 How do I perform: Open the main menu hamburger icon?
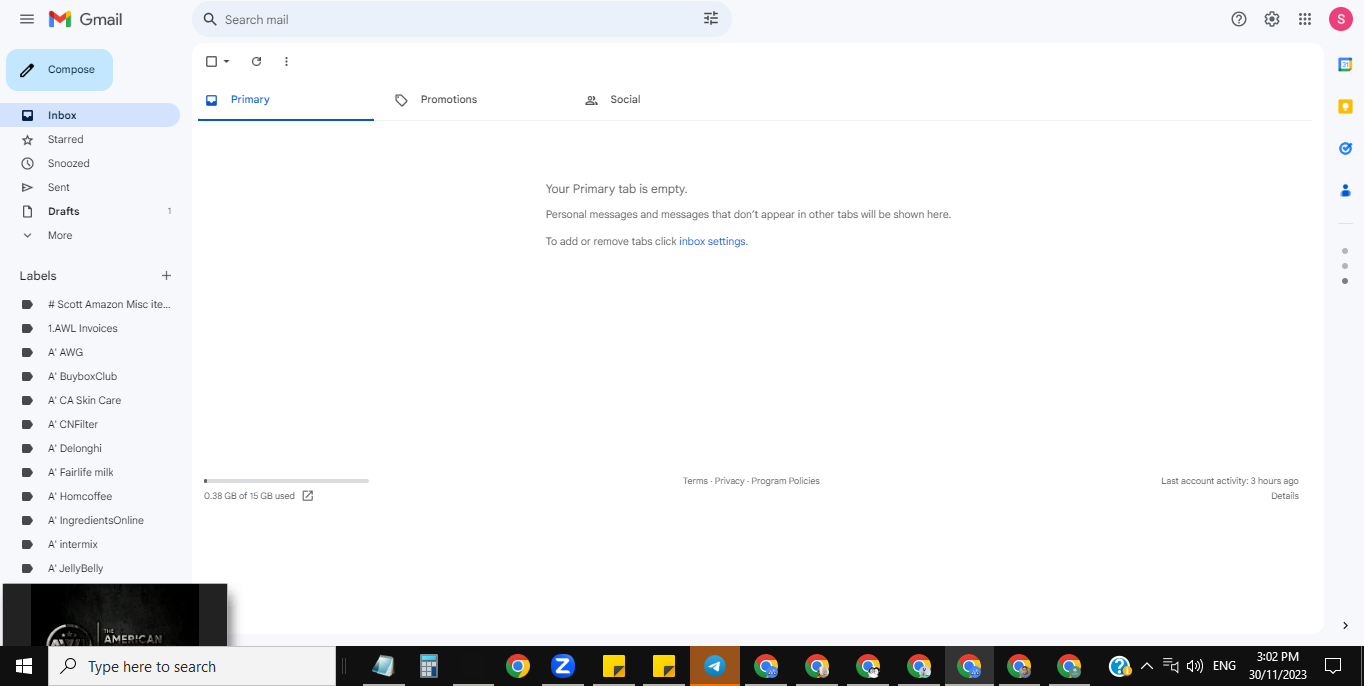pos(27,19)
